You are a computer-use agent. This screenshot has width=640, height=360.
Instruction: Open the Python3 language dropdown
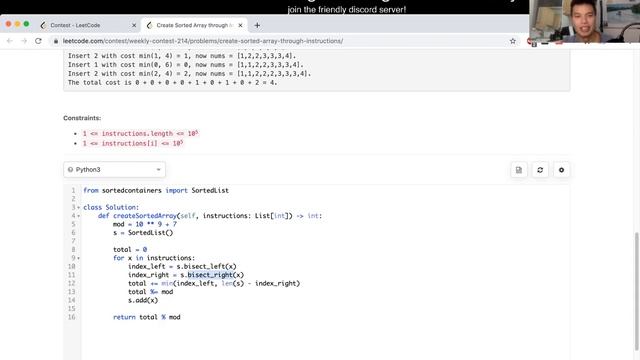114,169
